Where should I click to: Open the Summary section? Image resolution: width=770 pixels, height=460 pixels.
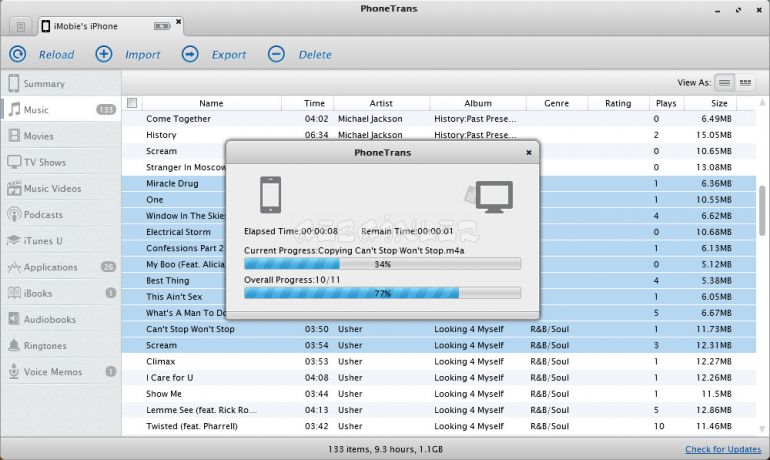click(61, 83)
